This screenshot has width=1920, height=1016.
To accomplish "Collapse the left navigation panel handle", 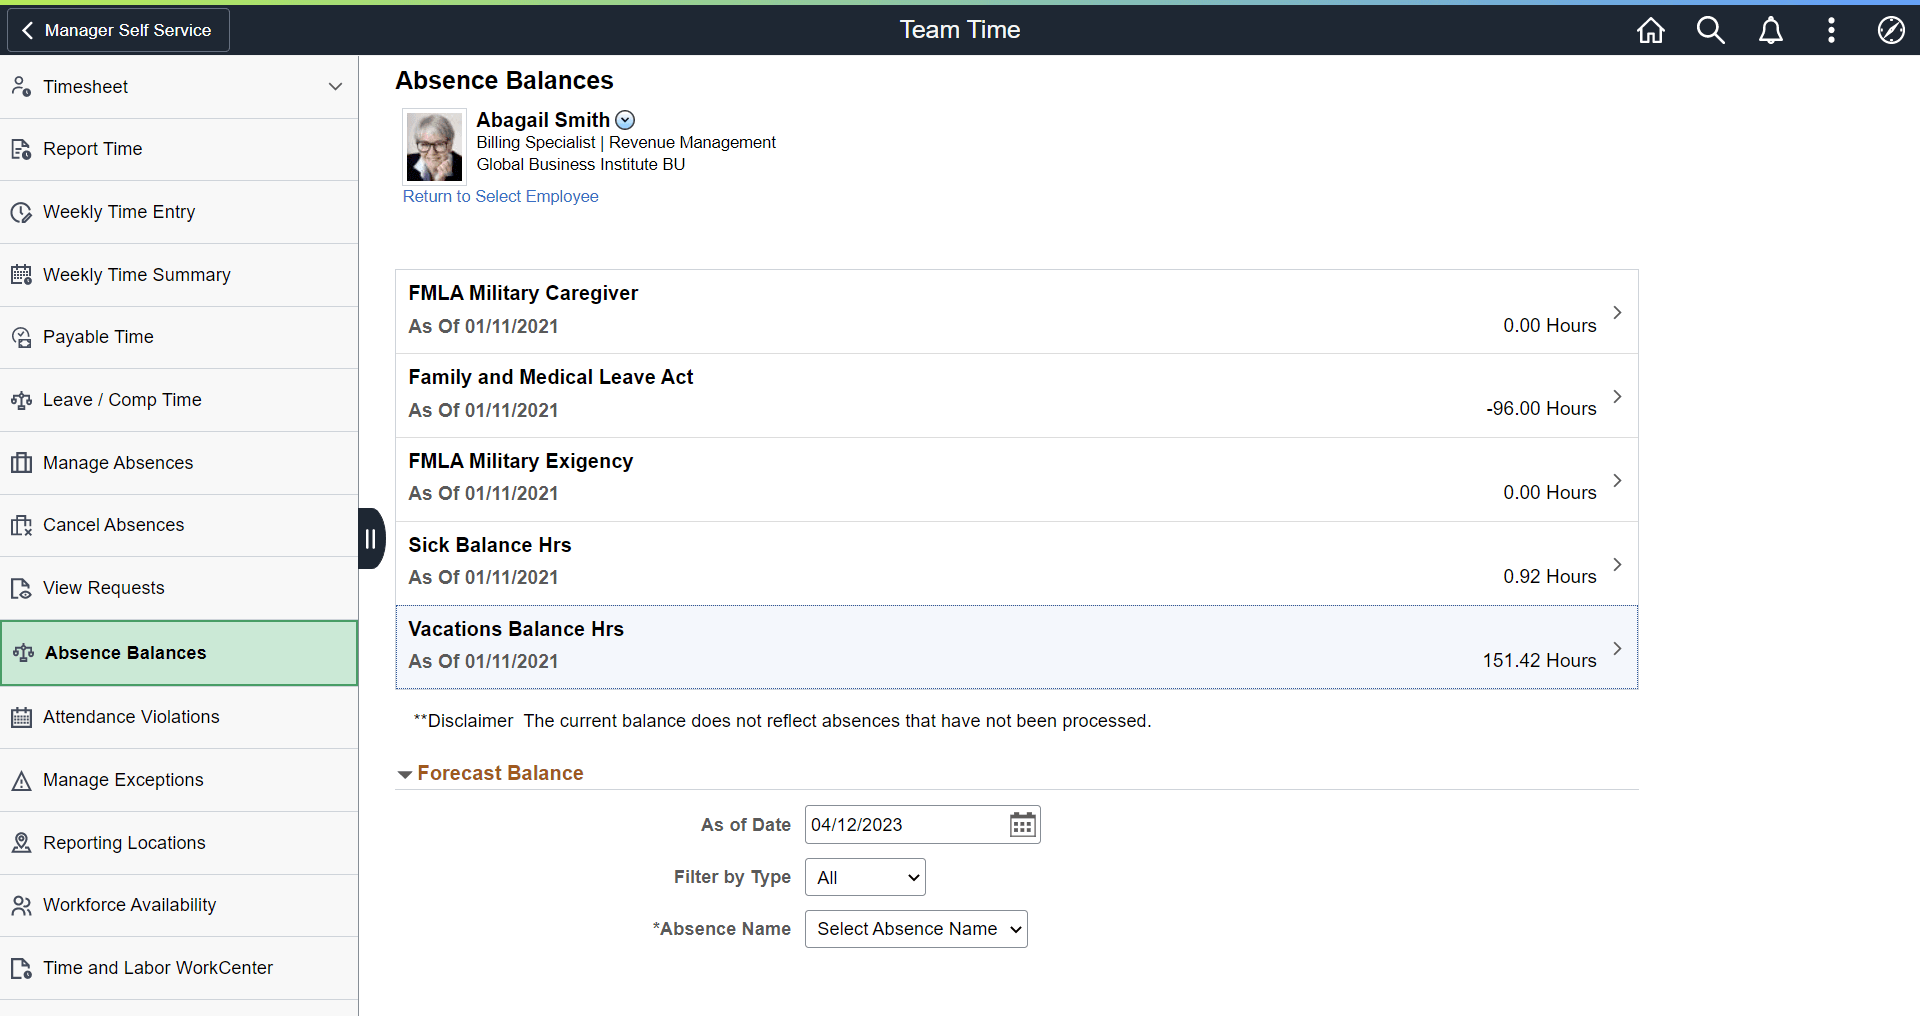I will tap(371, 538).
